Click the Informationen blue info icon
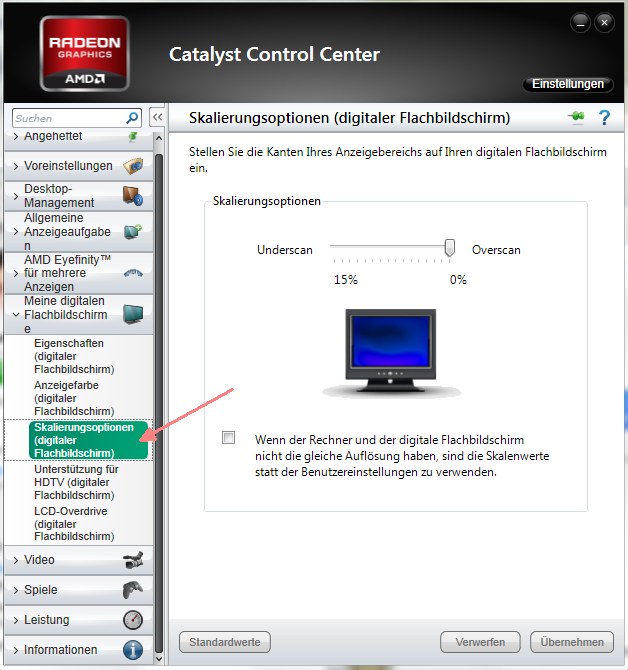Viewport: 628px width, 670px height. click(133, 650)
